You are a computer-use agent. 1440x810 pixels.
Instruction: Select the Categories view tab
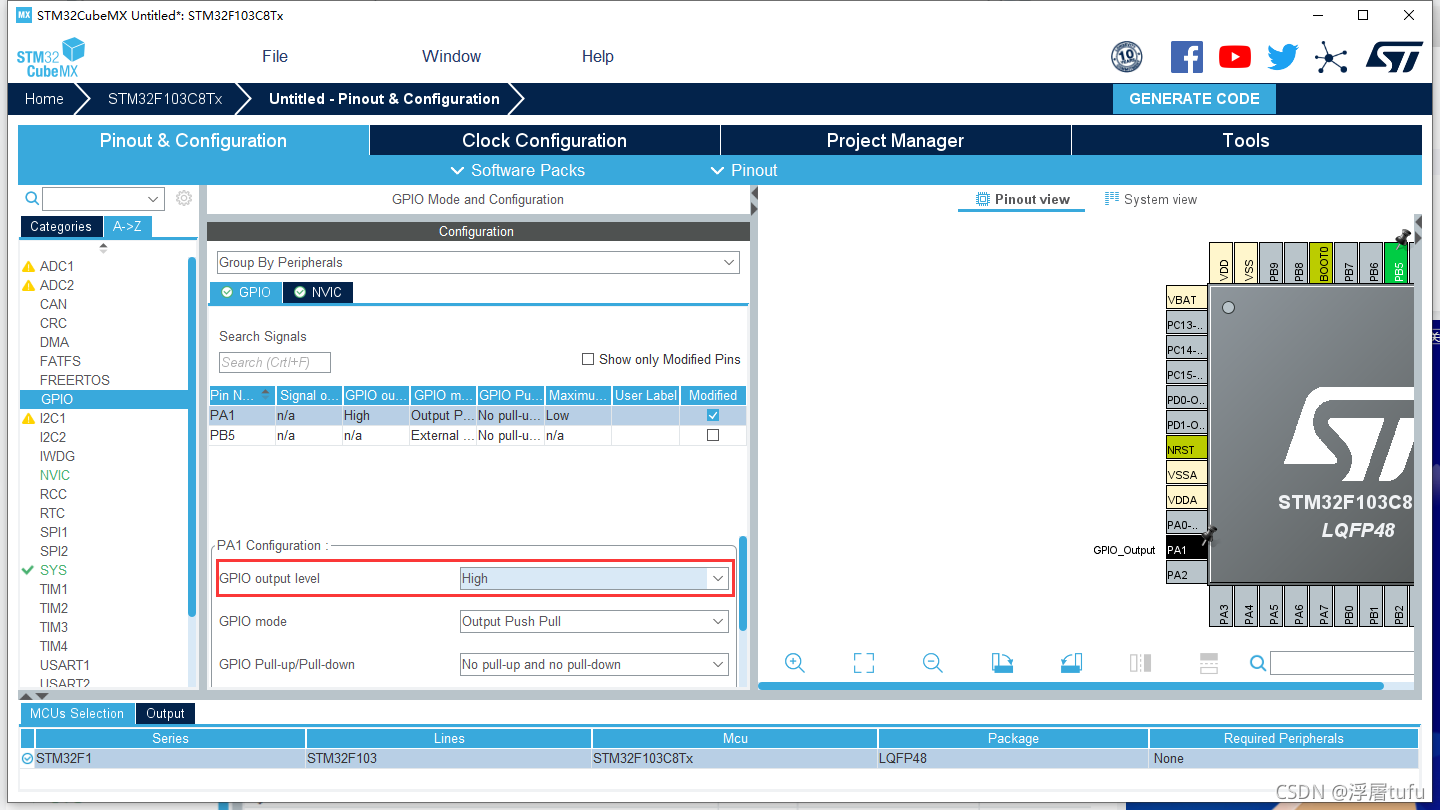tap(60, 226)
